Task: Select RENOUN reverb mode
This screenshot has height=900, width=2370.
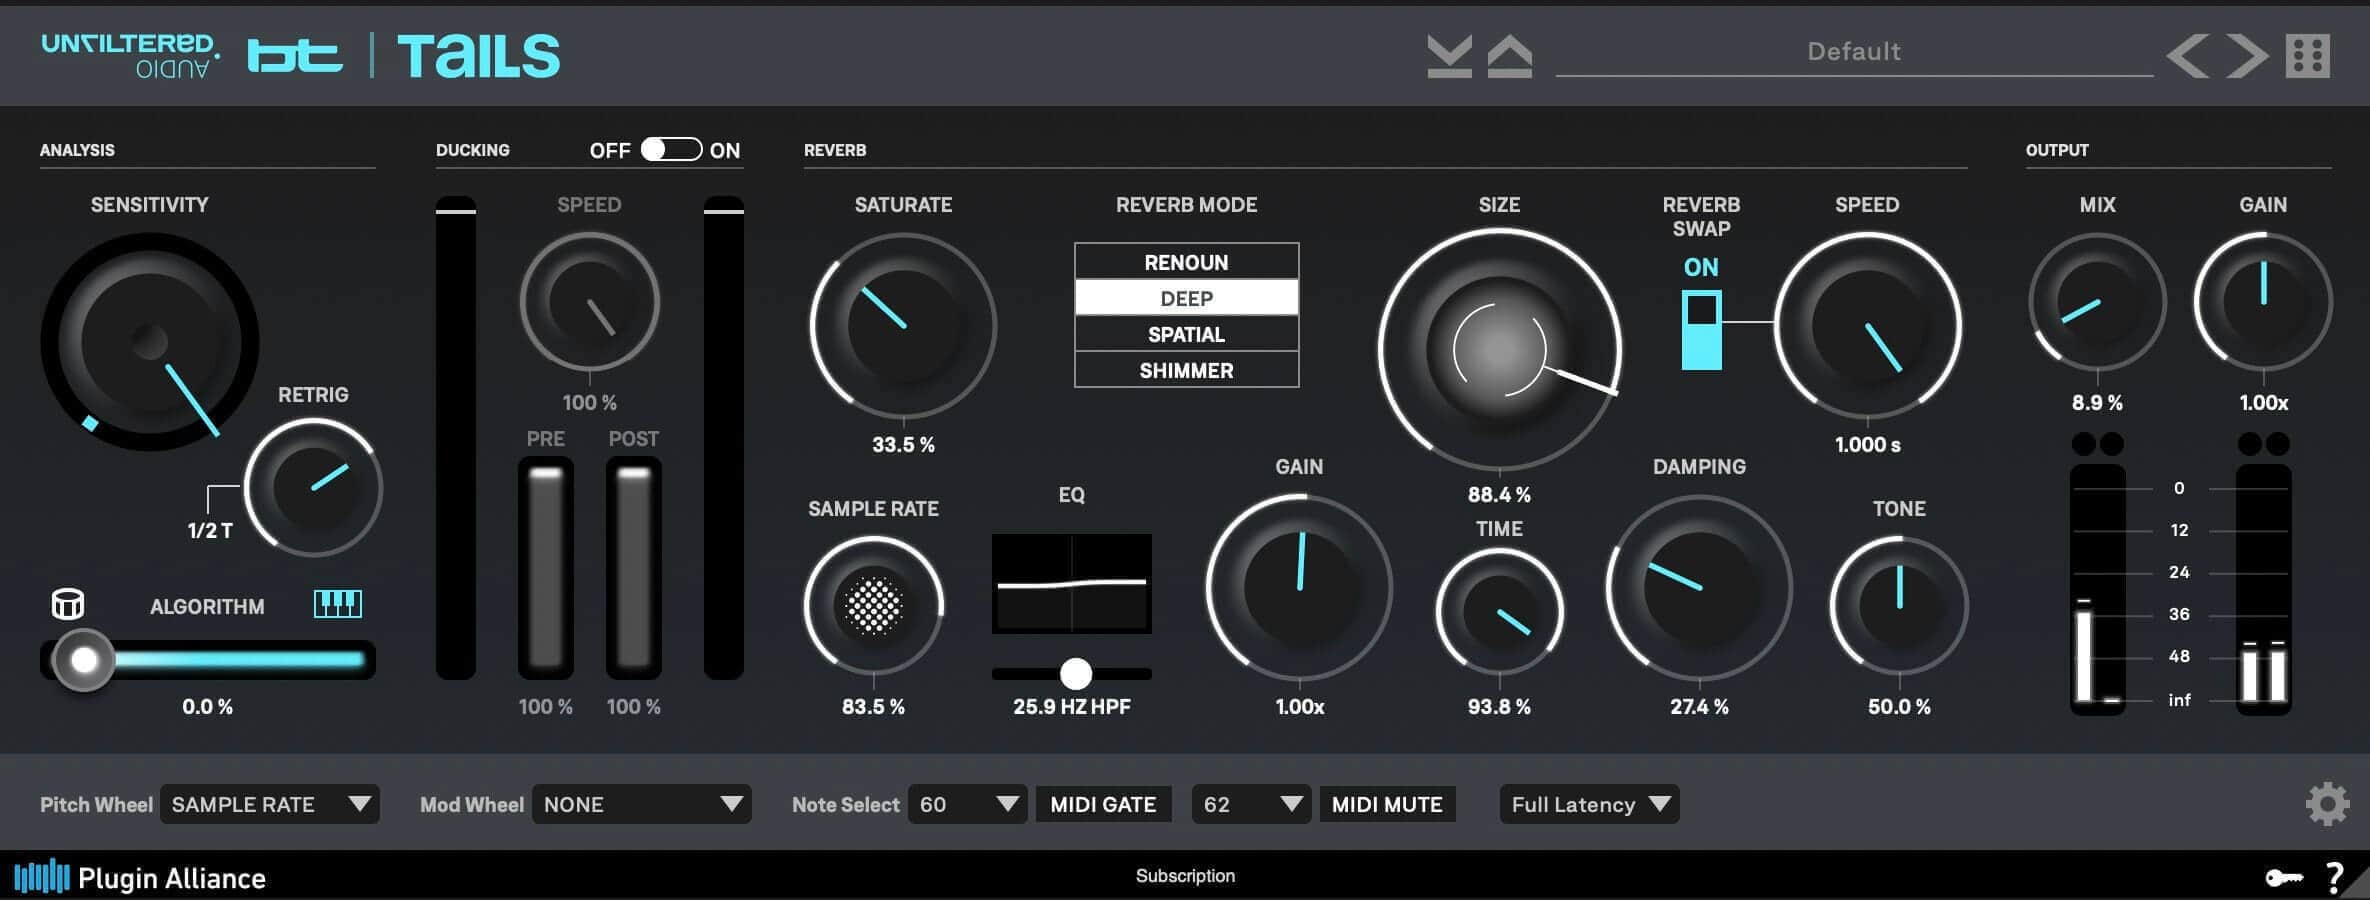Action: (x=1186, y=262)
